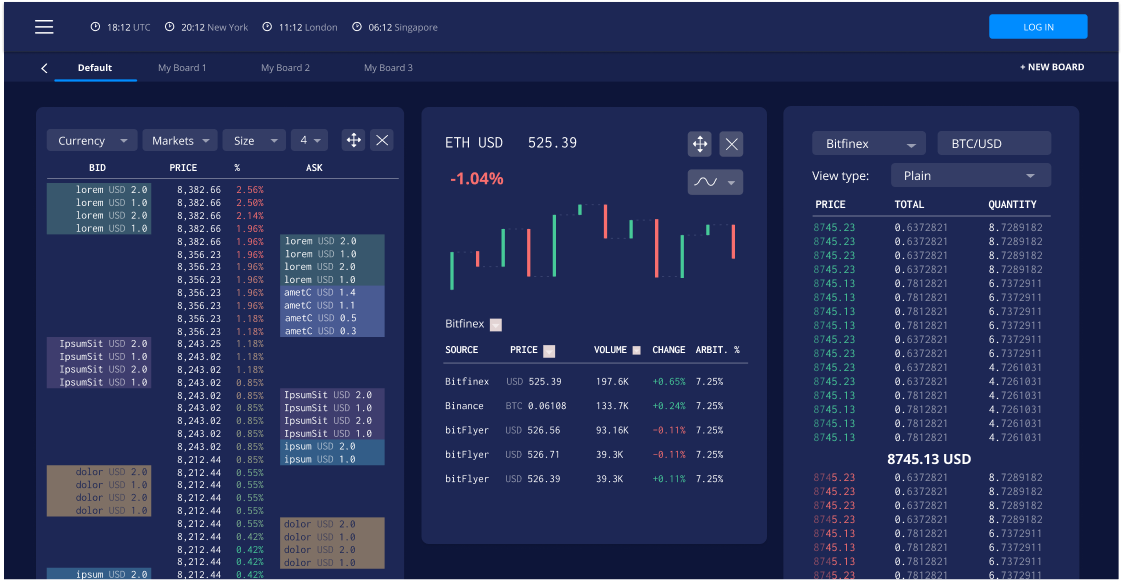
Task: Select bitFlyer row priced USD 526.56
Action: click(595, 431)
